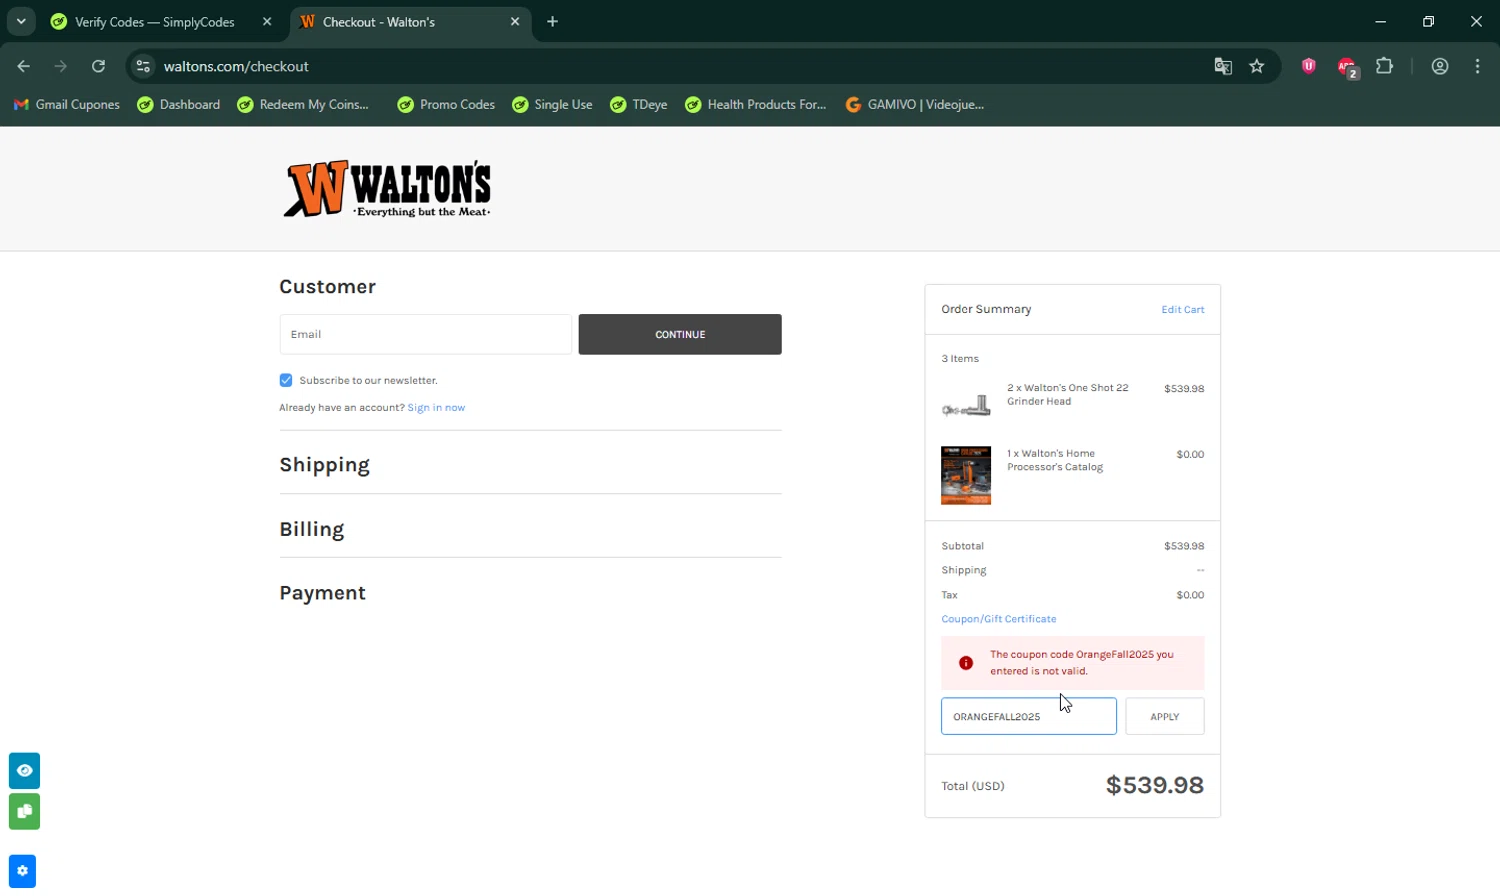1500x896 pixels.
Task: Click the Email input field
Action: 426,334
